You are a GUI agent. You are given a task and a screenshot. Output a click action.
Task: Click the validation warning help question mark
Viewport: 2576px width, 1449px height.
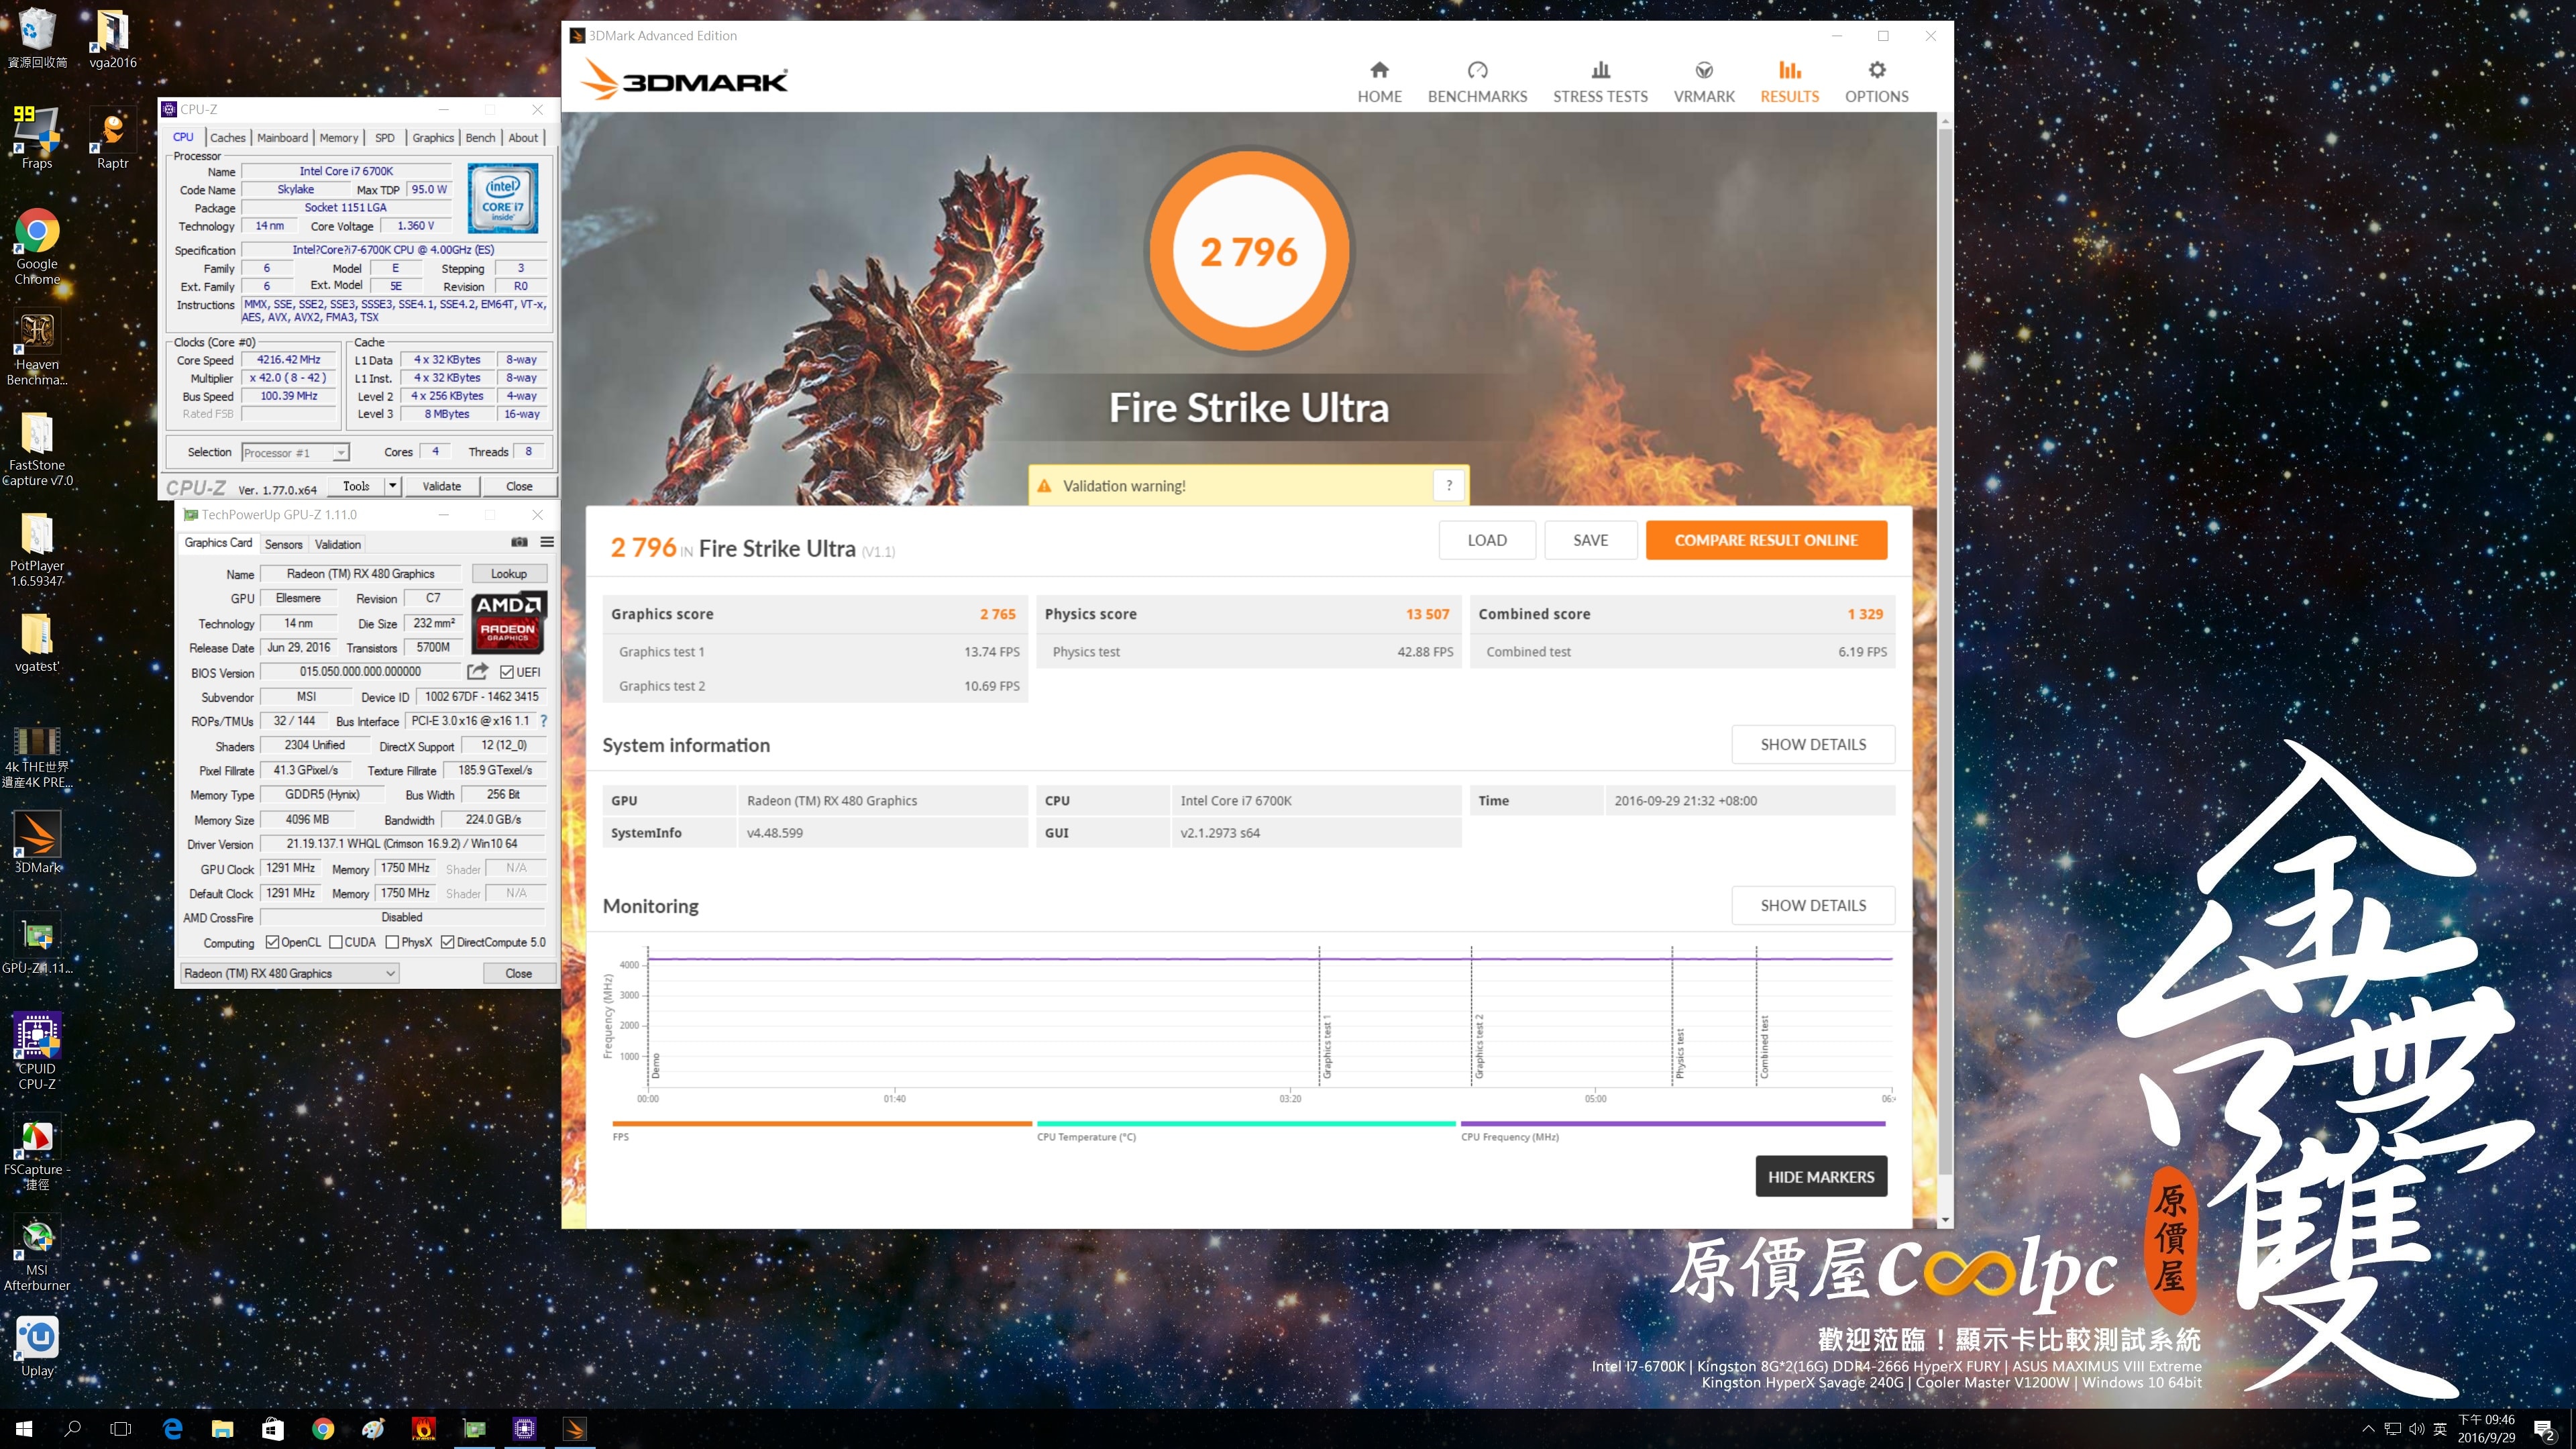click(1448, 486)
